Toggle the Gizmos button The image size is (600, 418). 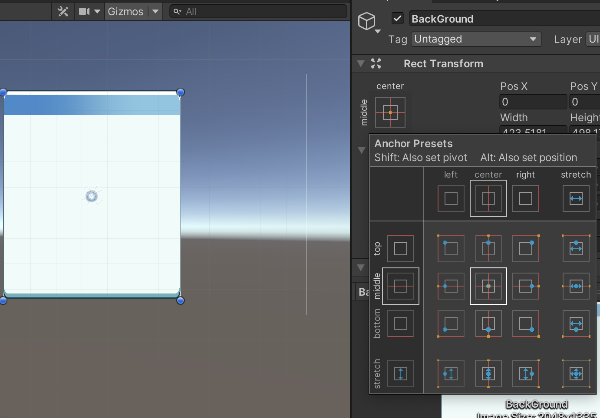coord(126,11)
